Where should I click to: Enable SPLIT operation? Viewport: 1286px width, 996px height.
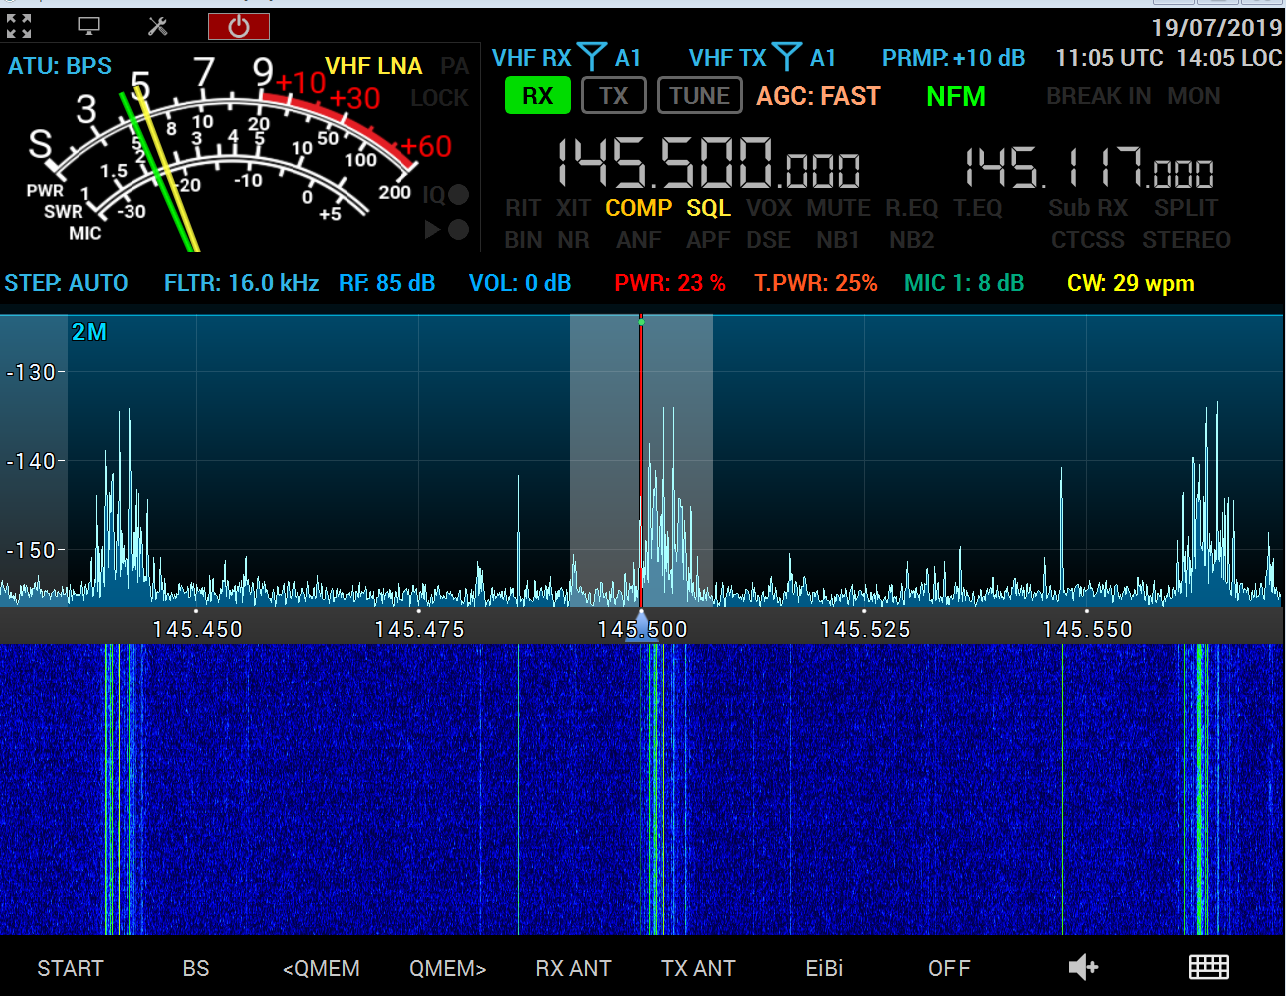pos(1186,208)
